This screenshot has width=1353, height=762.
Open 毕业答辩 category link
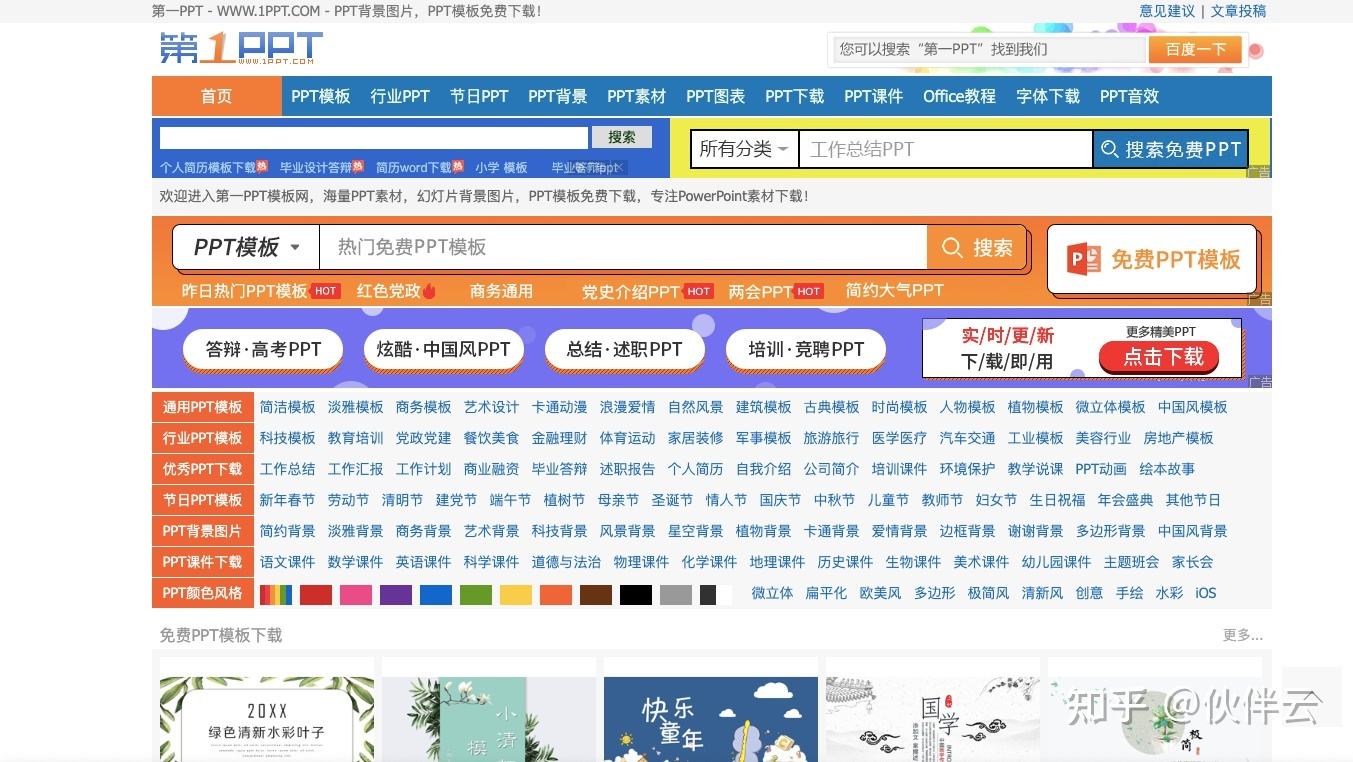tap(560, 469)
